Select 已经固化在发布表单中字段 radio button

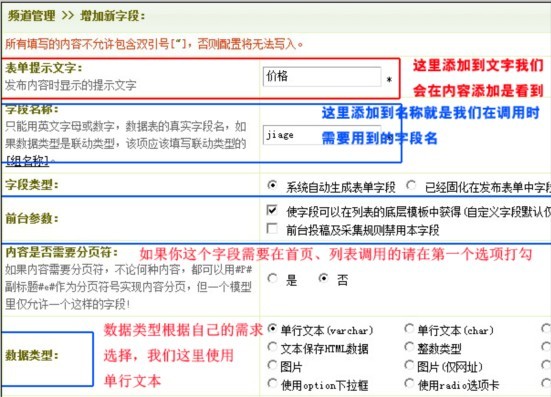pyautogui.click(x=411, y=185)
